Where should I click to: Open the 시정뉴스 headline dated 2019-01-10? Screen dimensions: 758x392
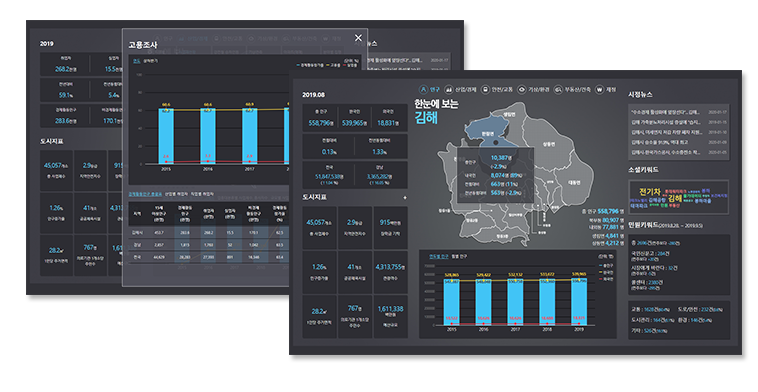pos(679,132)
